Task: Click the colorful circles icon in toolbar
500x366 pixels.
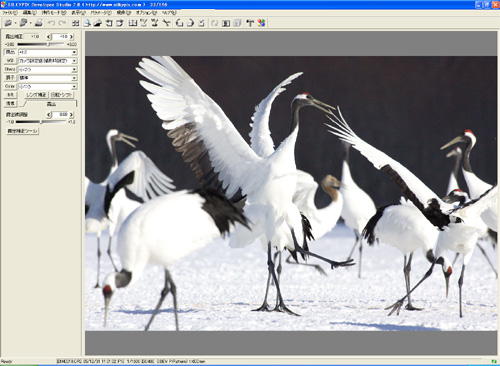Action: click(x=261, y=23)
